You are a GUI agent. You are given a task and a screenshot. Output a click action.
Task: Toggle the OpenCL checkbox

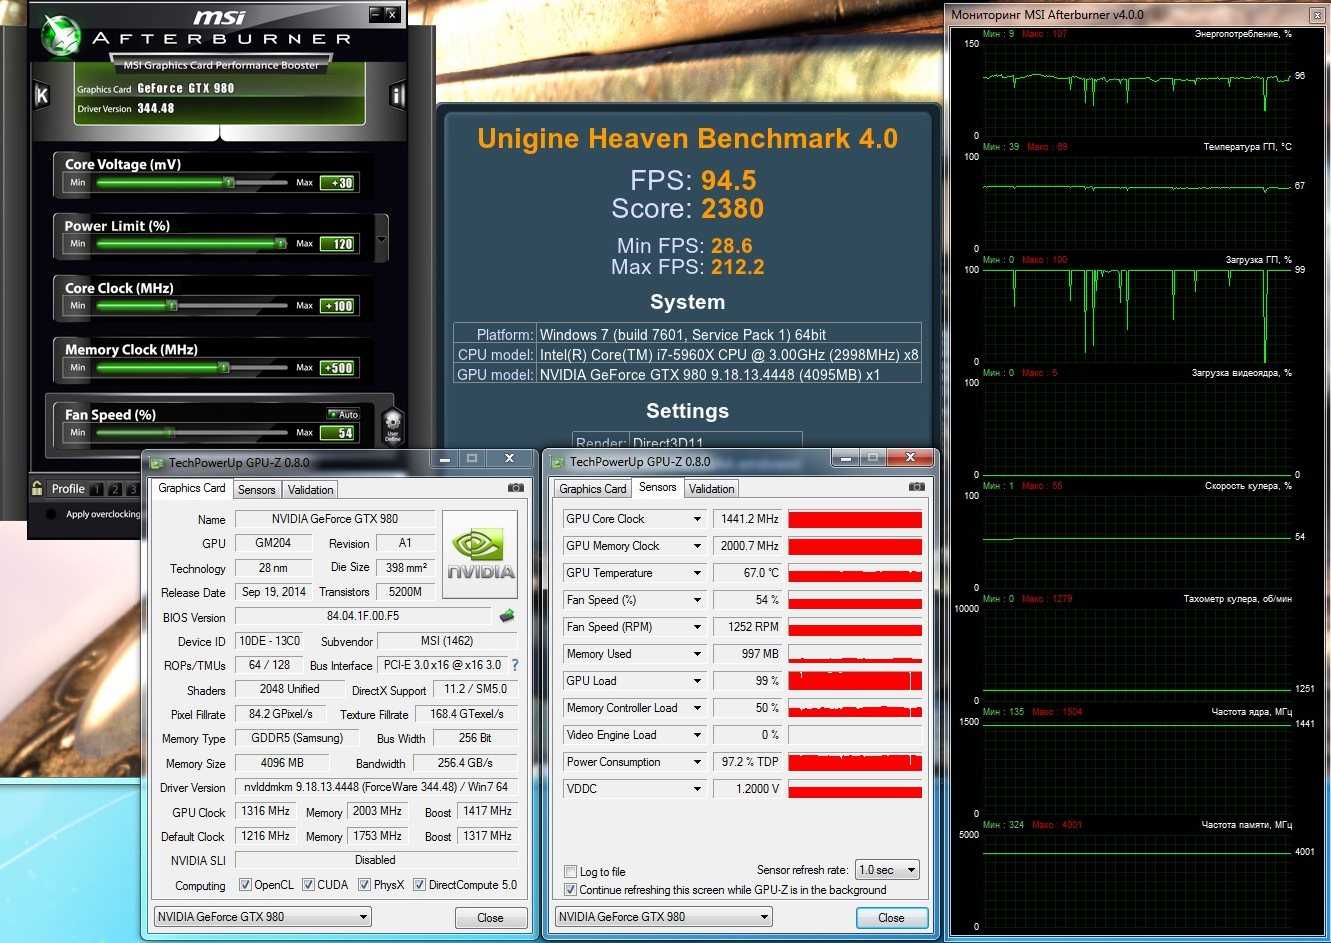(x=245, y=884)
